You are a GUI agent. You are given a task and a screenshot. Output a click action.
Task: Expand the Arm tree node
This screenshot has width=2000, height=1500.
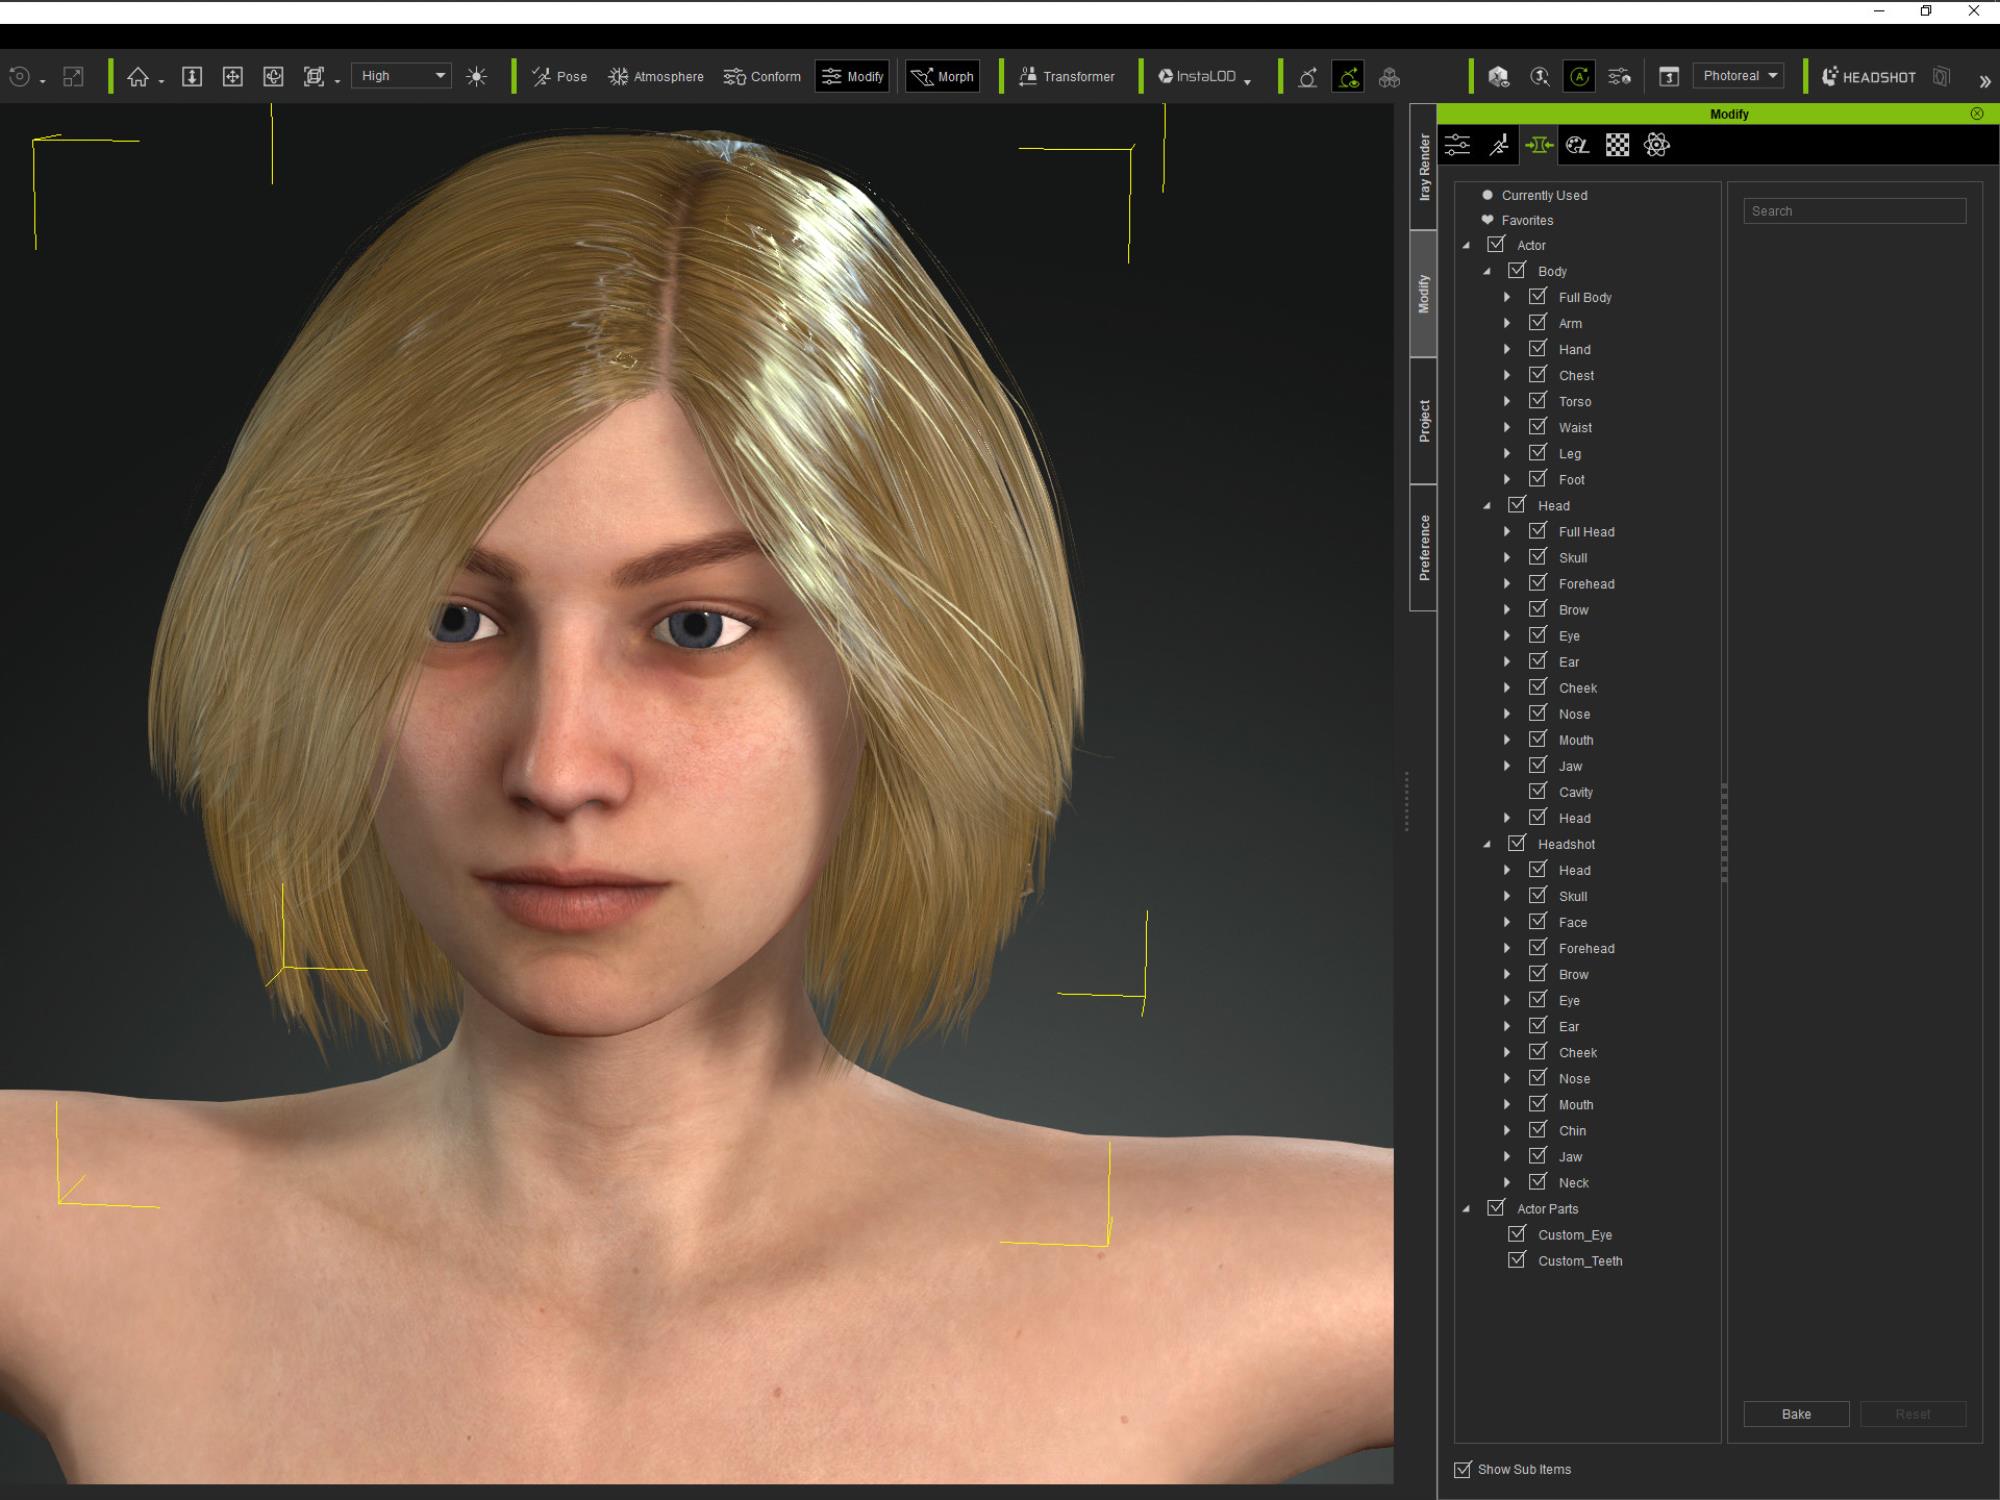(1507, 323)
